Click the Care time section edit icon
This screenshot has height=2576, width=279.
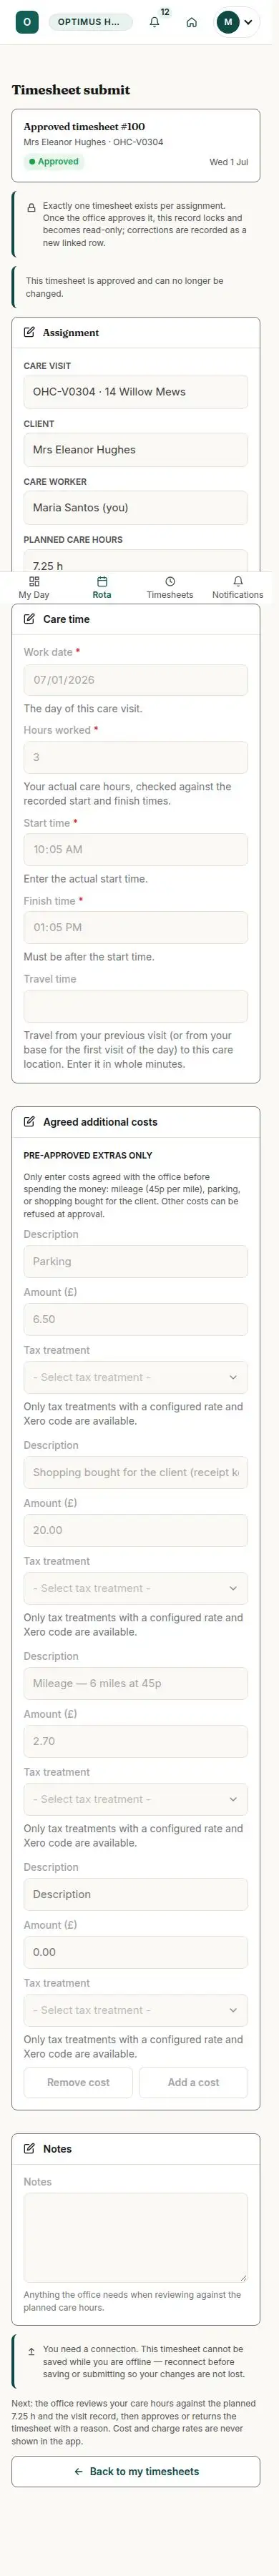pos(29,619)
